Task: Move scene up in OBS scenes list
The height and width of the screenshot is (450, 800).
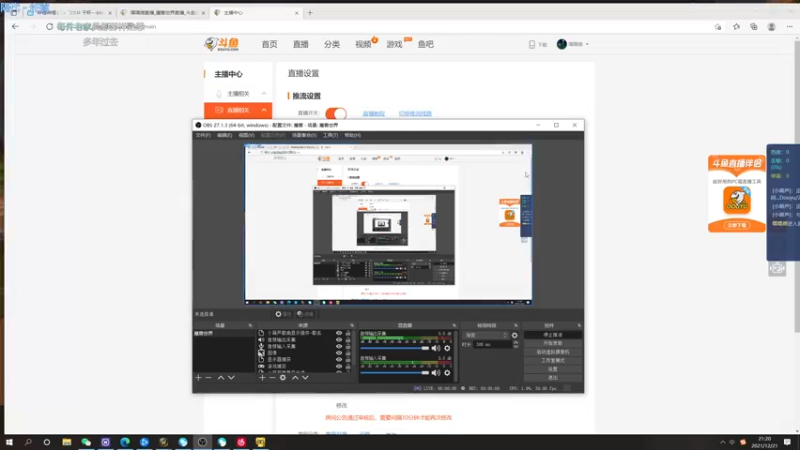Action: point(221,378)
